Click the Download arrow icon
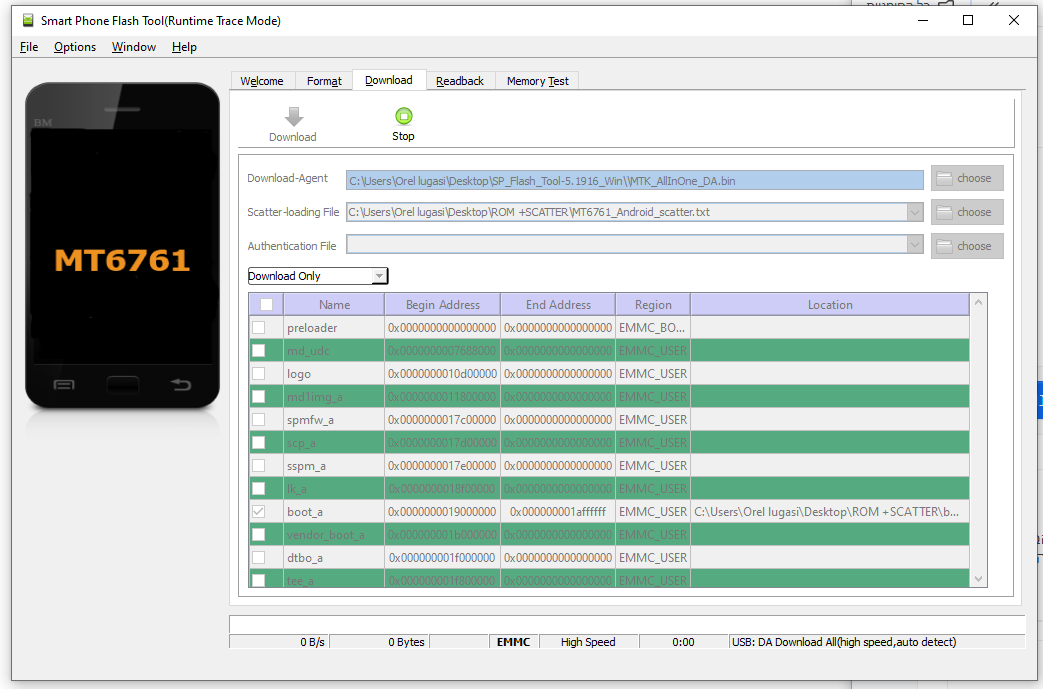This screenshot has width=1043, height=689. tap(293, 117)
